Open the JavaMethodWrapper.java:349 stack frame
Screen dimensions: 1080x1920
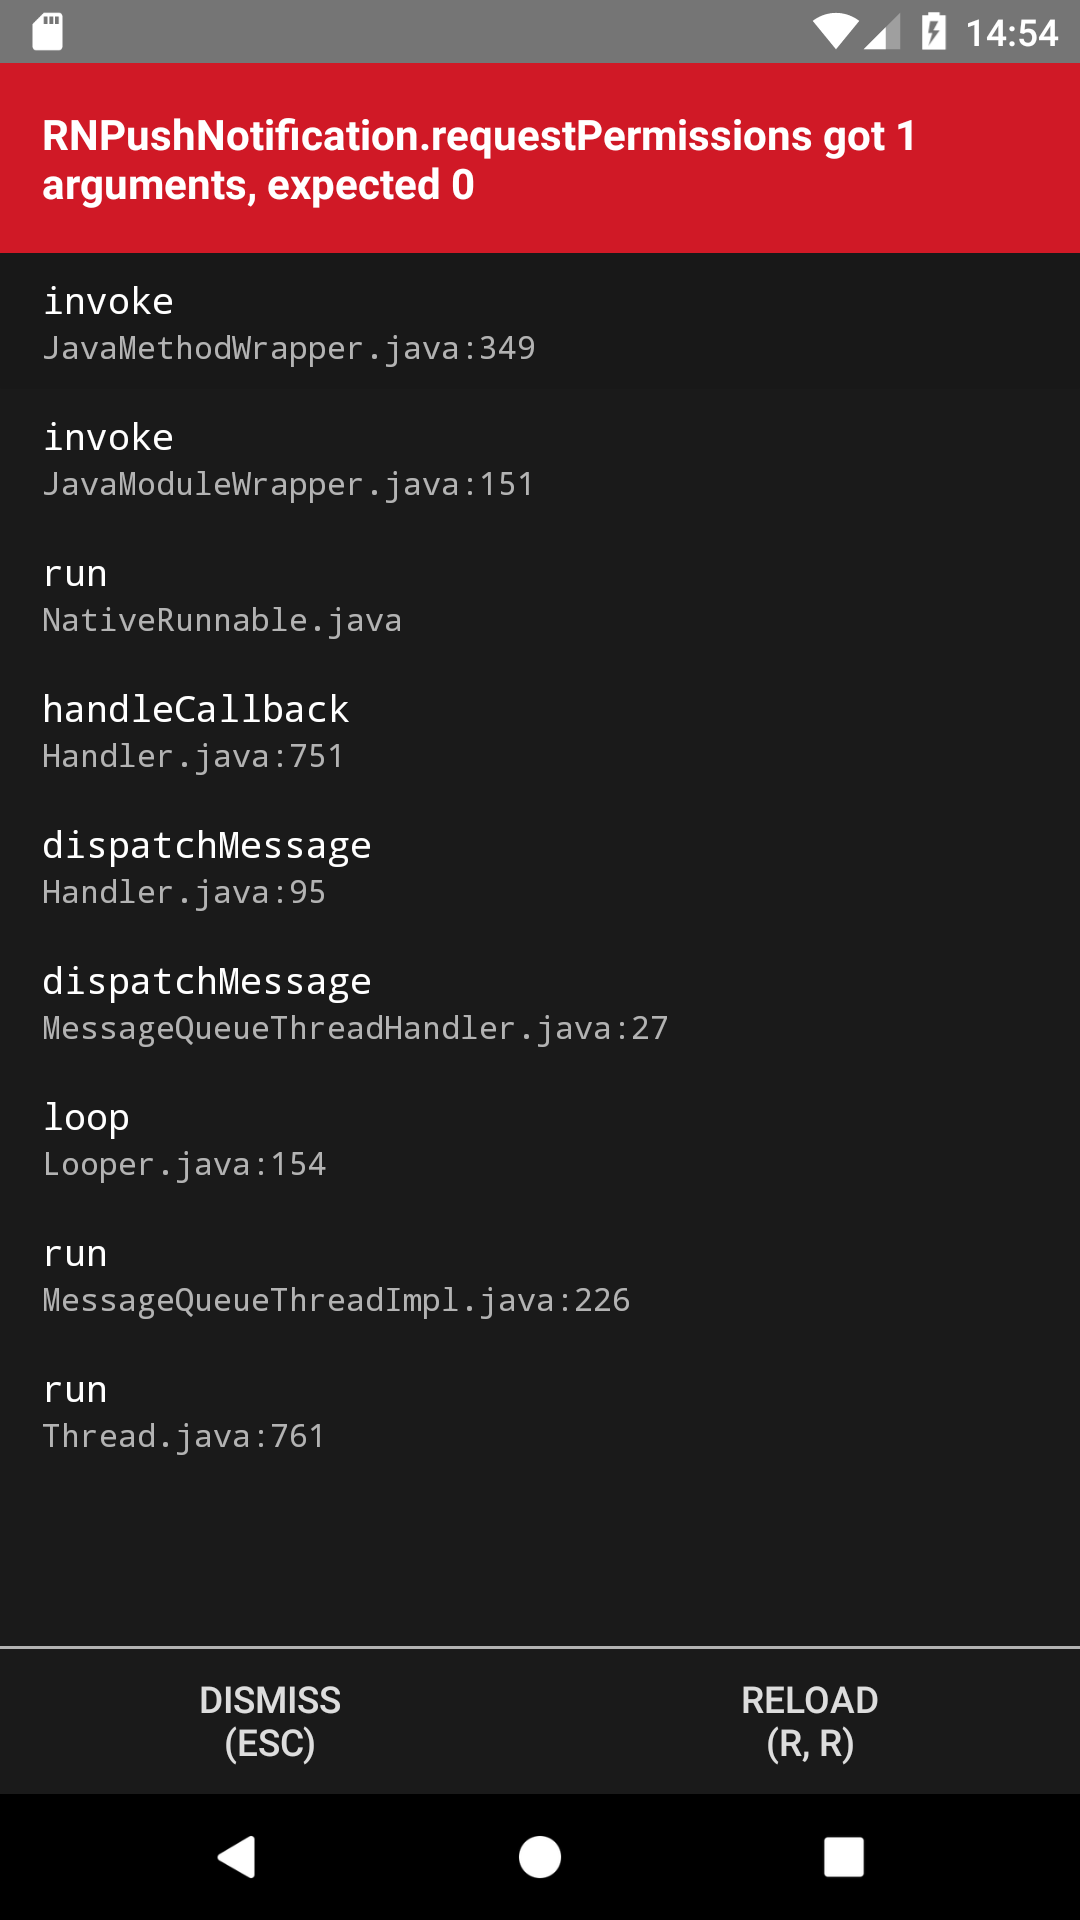click(x=289, y=324)
